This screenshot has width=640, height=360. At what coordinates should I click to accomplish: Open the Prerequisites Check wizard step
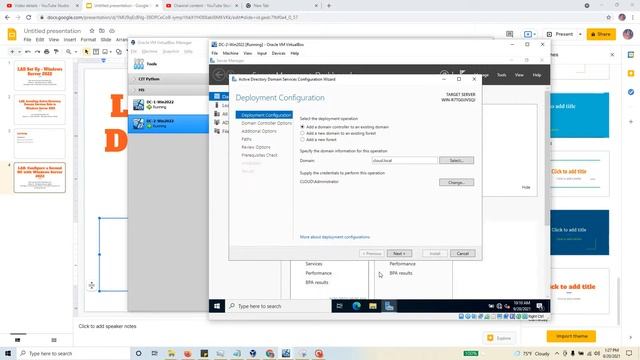(259, 155)
